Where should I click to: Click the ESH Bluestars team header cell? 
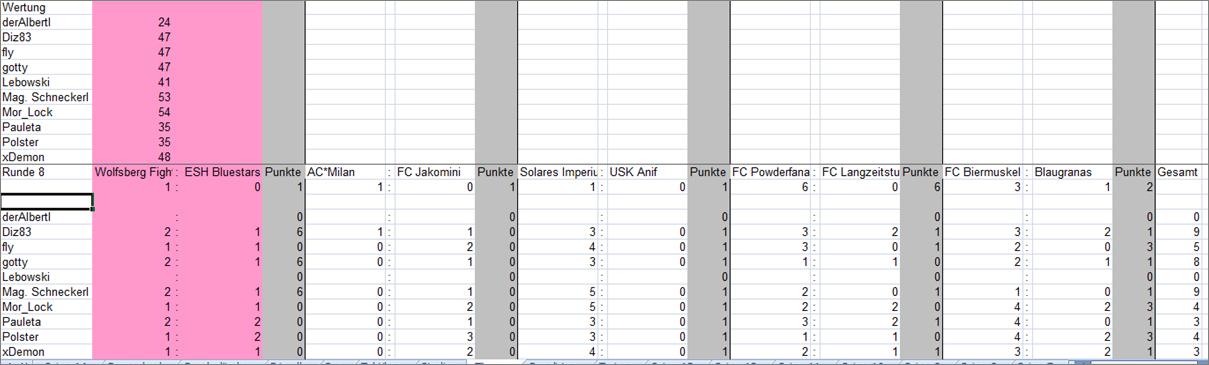[222, 172]
